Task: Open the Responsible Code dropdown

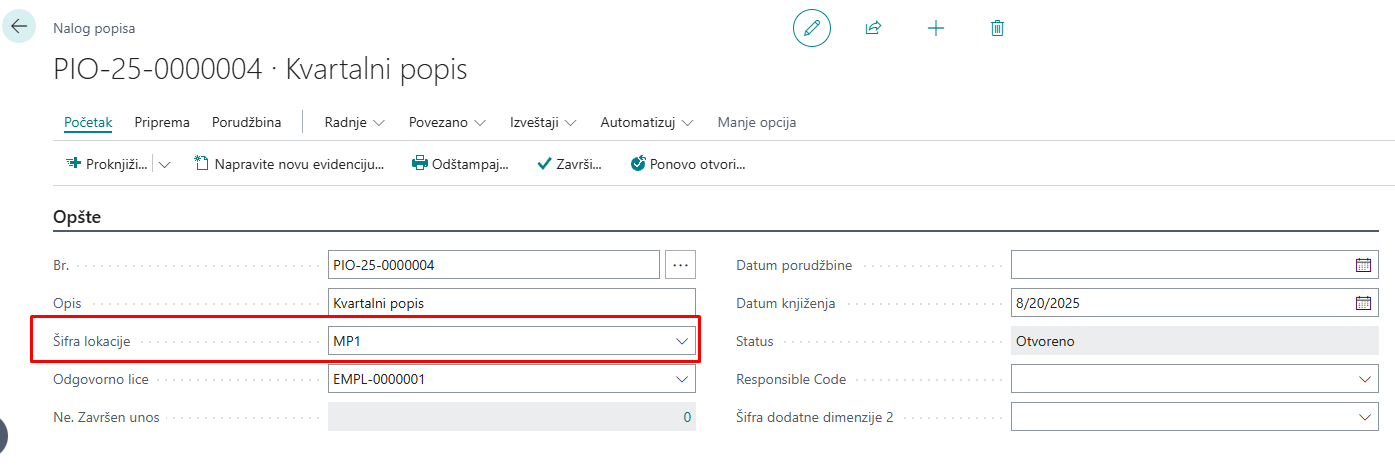Action: pyautogui.click(x=1366, y=379)
